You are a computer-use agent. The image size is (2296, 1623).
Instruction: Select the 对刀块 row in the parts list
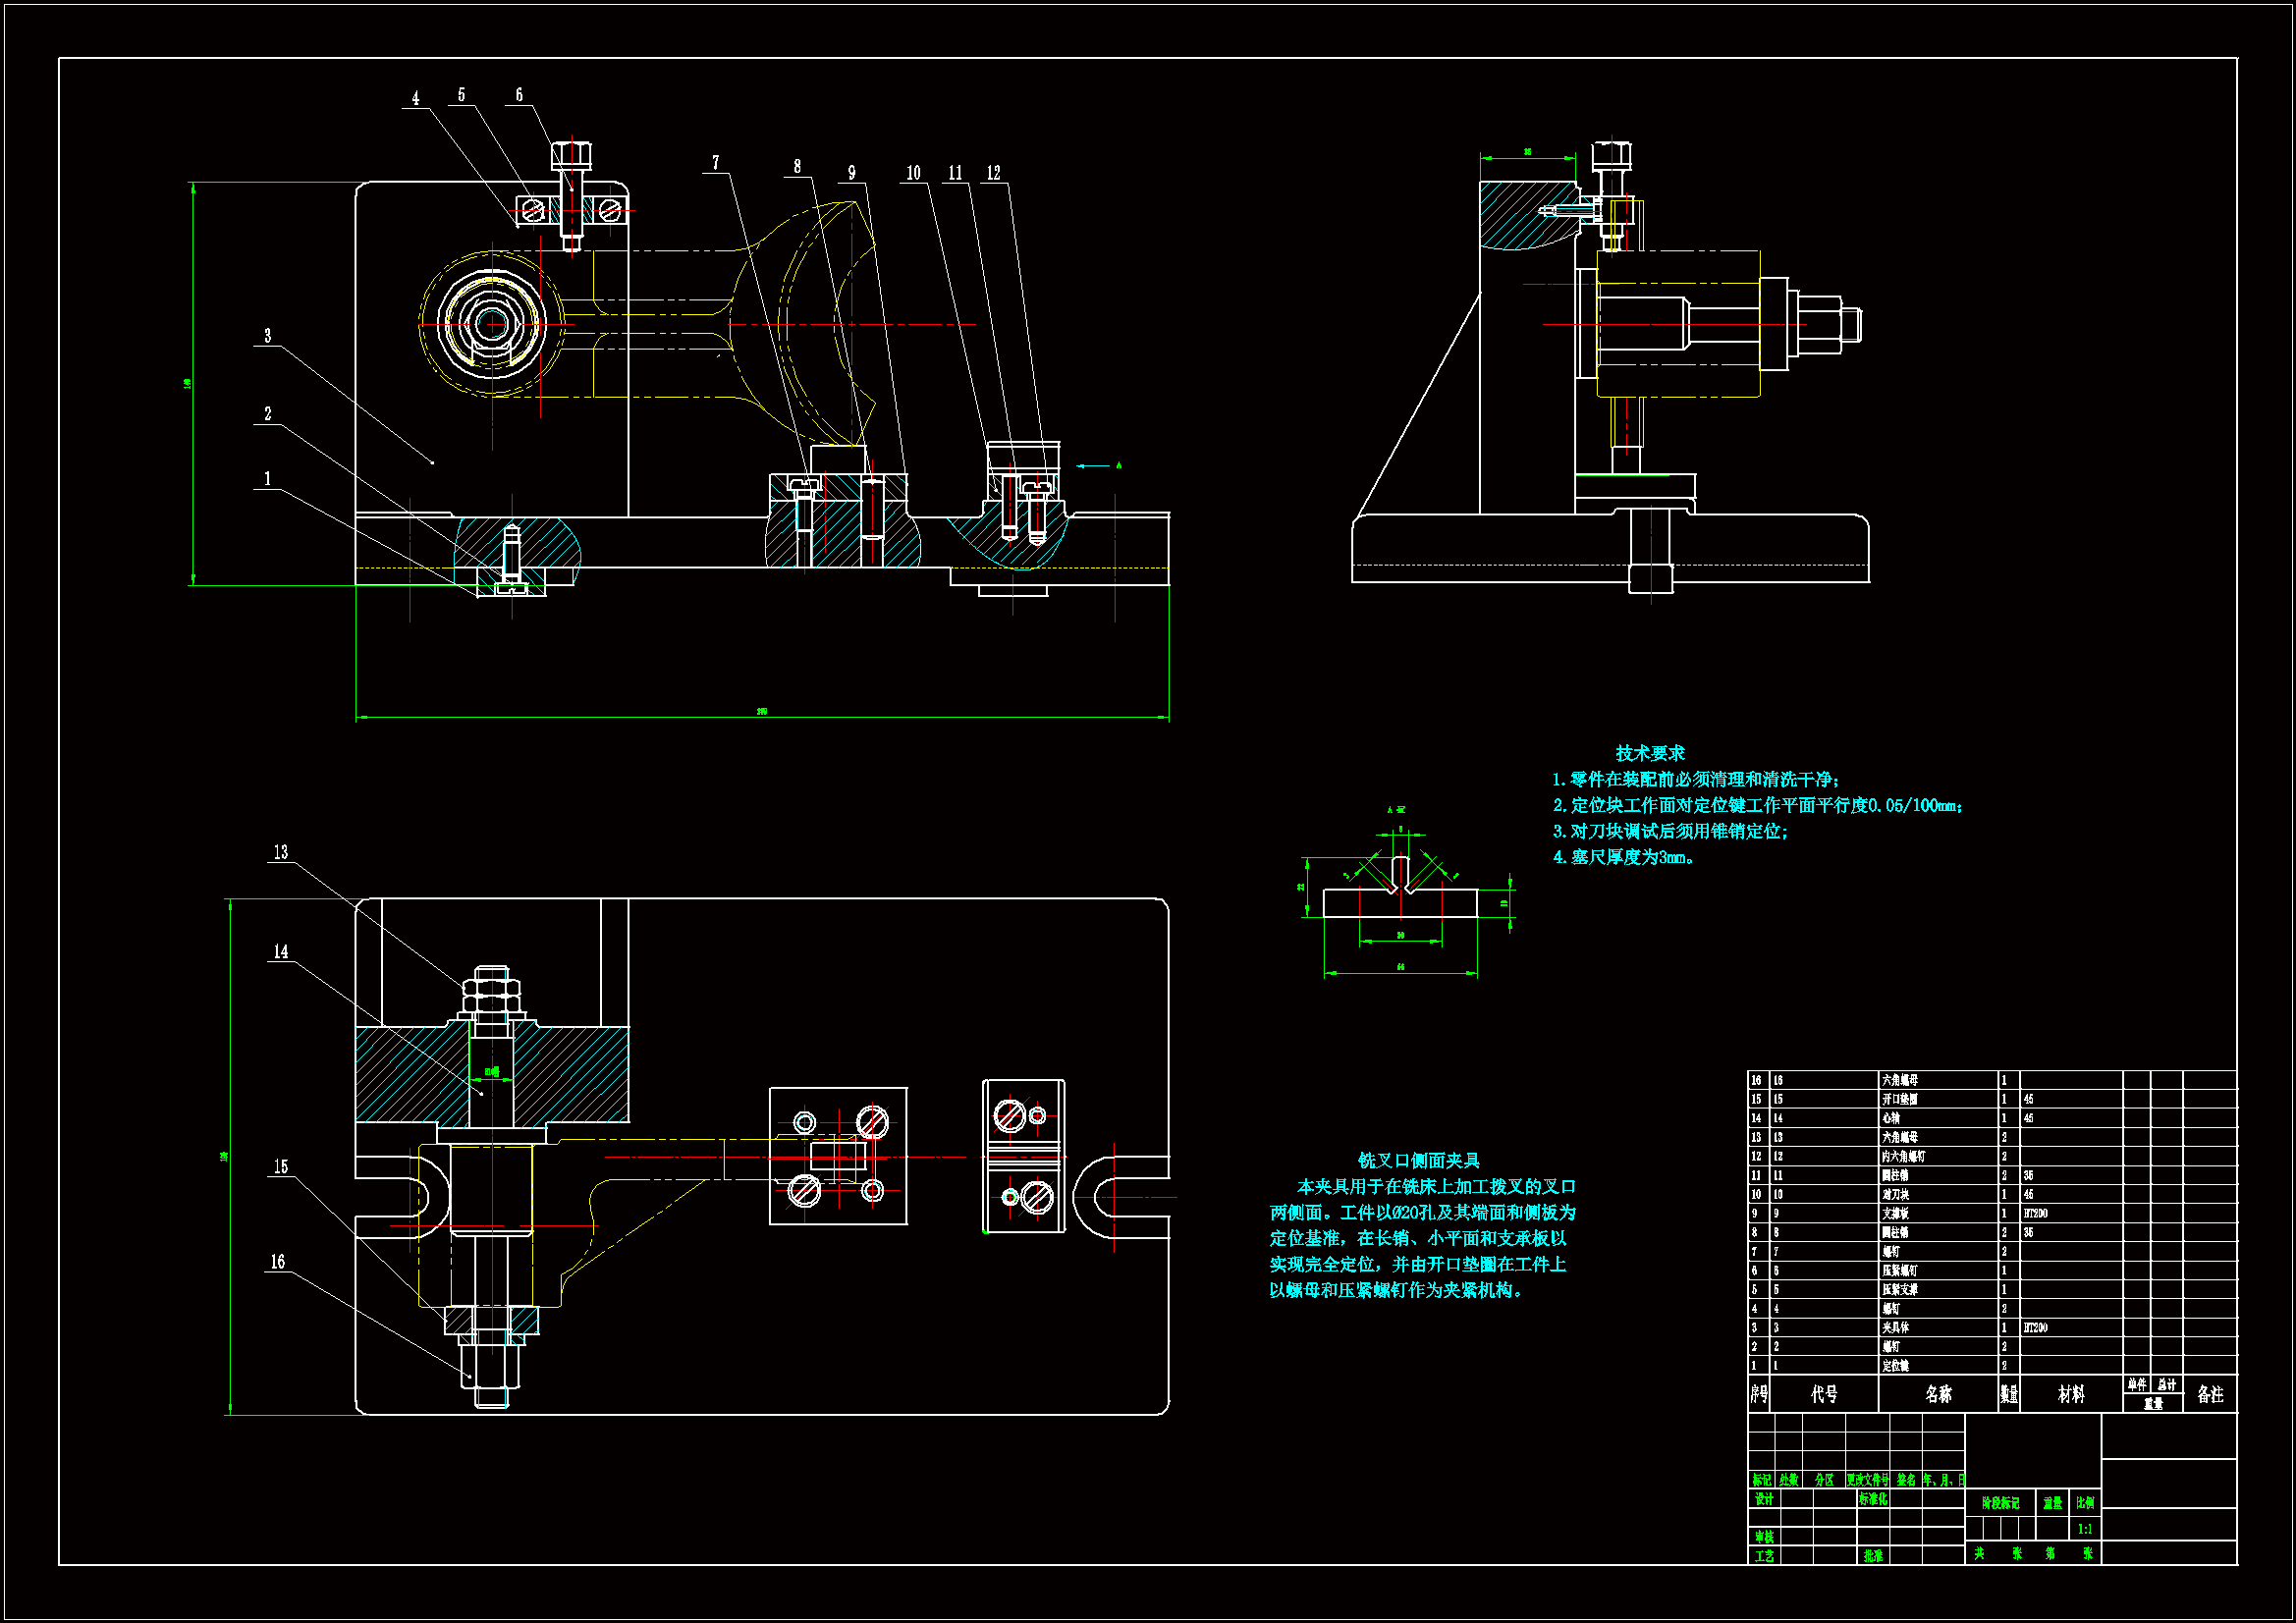click(1895, 1194)
